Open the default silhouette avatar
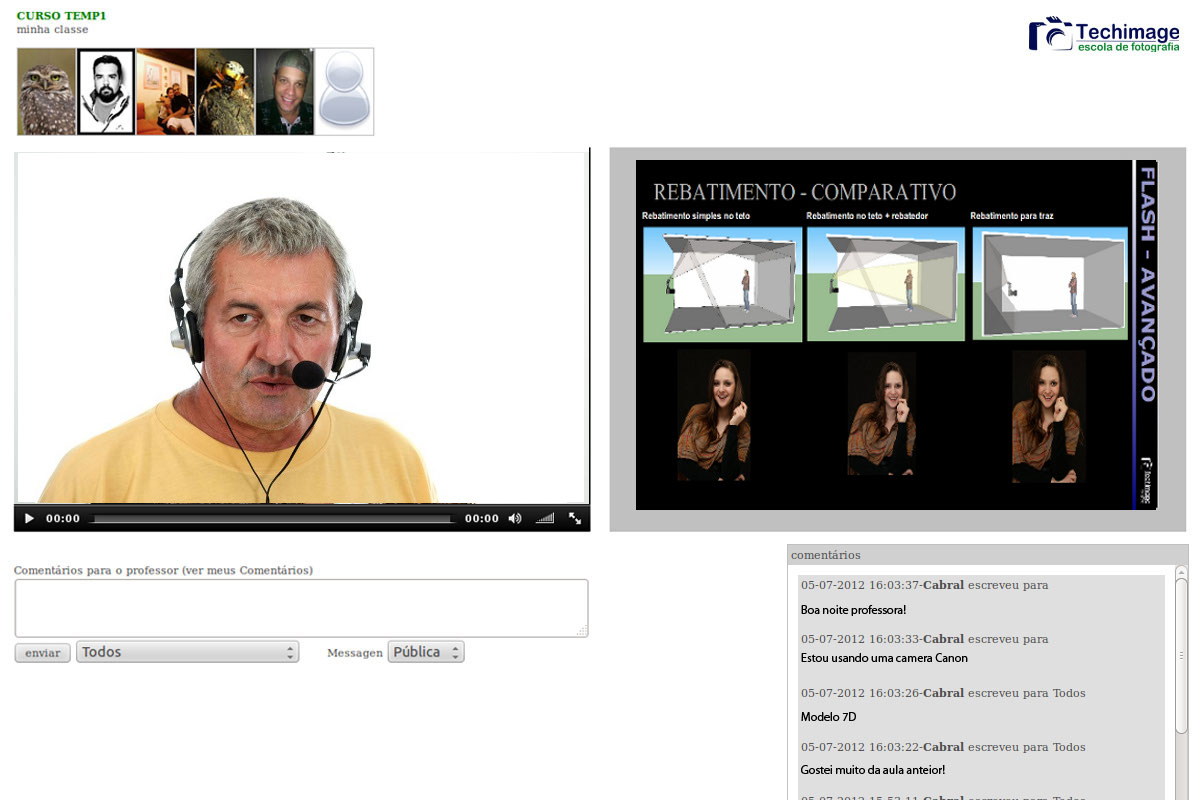 [x=344, y=91]
